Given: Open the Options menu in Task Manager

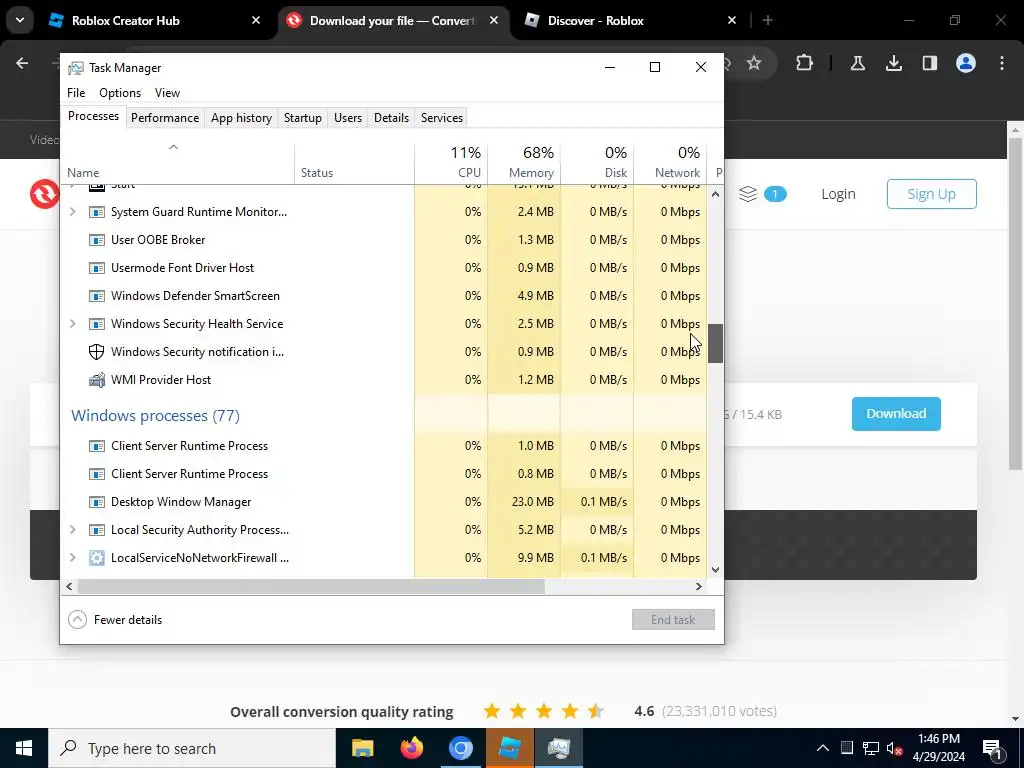Looking at the screenshot, I should pos(120,93).
